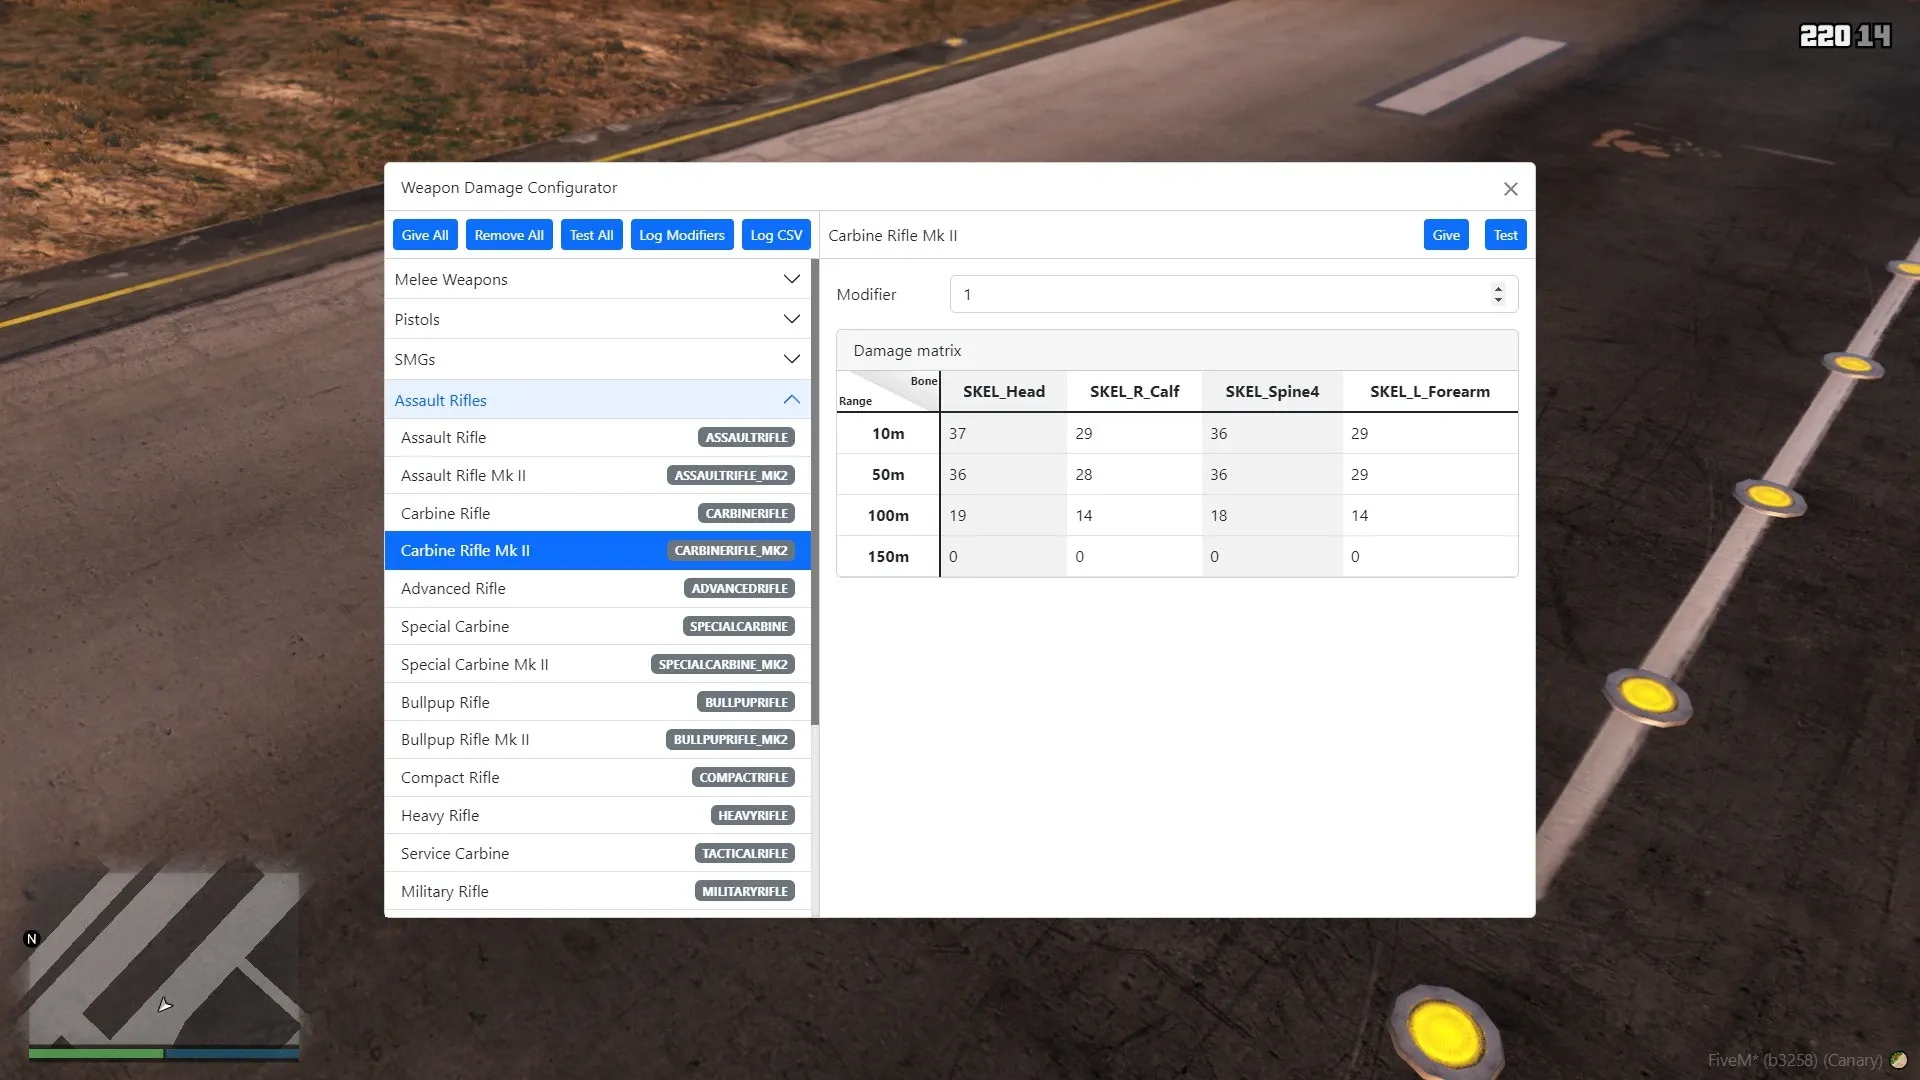Click the Test button for Carbine Rifle Mk II
The width and height of the screenshot is (1920, 1080).
tap(1505, 235)
